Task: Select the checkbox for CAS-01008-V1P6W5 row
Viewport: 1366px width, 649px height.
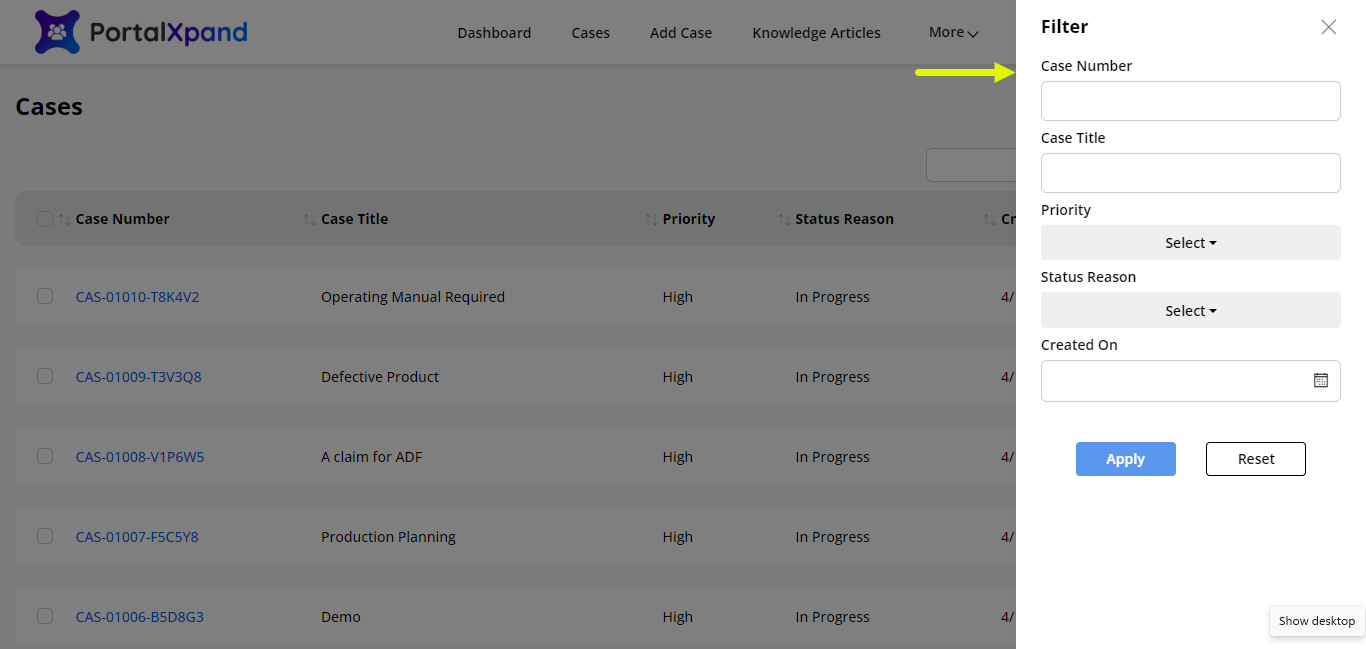Action: [x=45, y=456]
